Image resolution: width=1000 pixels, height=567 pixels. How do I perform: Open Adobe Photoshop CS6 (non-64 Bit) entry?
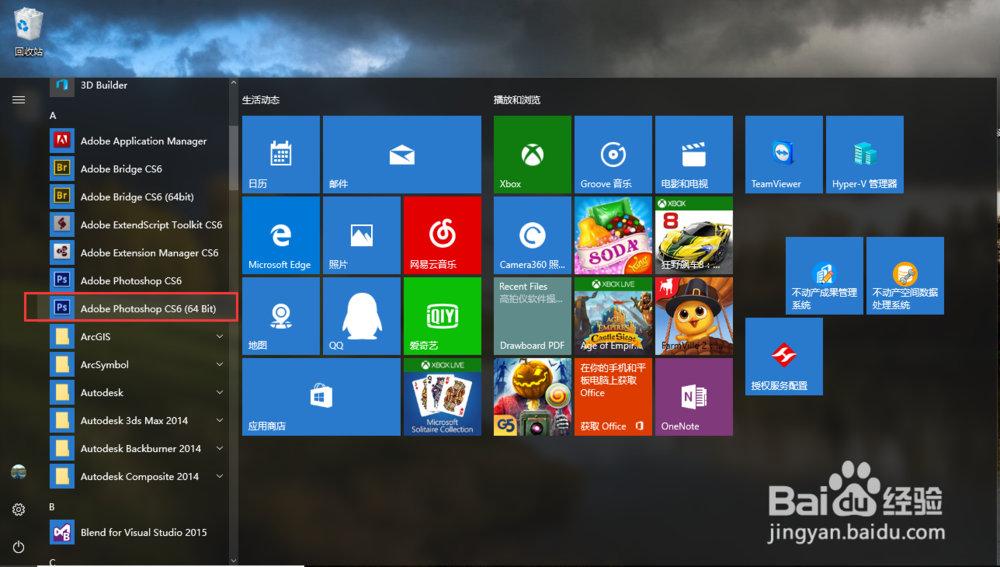138,281
